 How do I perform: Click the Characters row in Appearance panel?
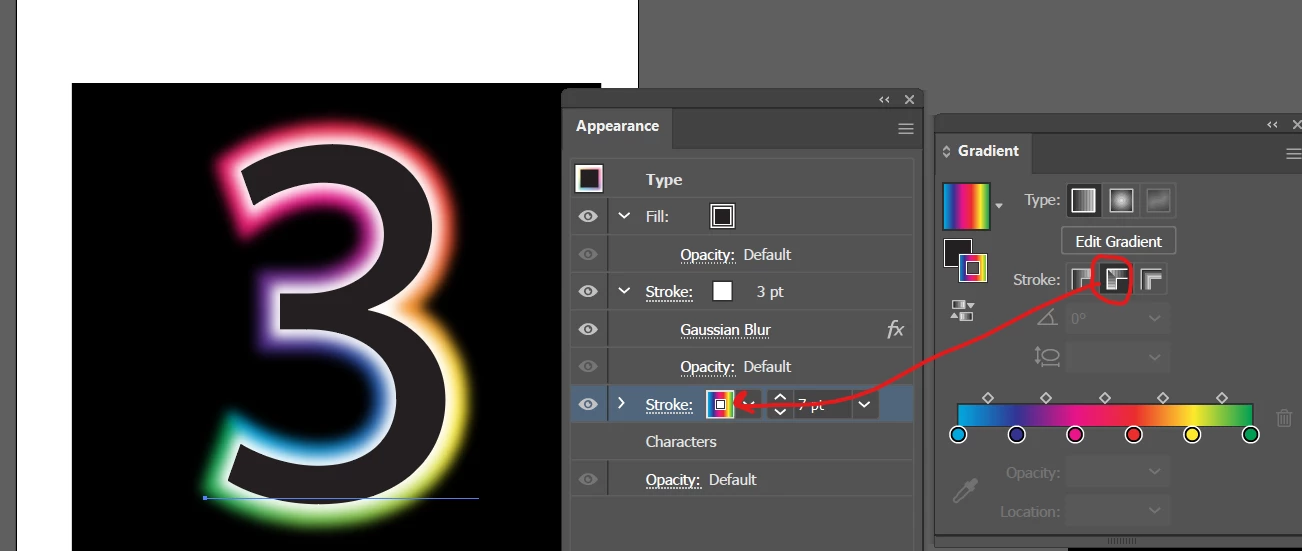coord(742,441)
